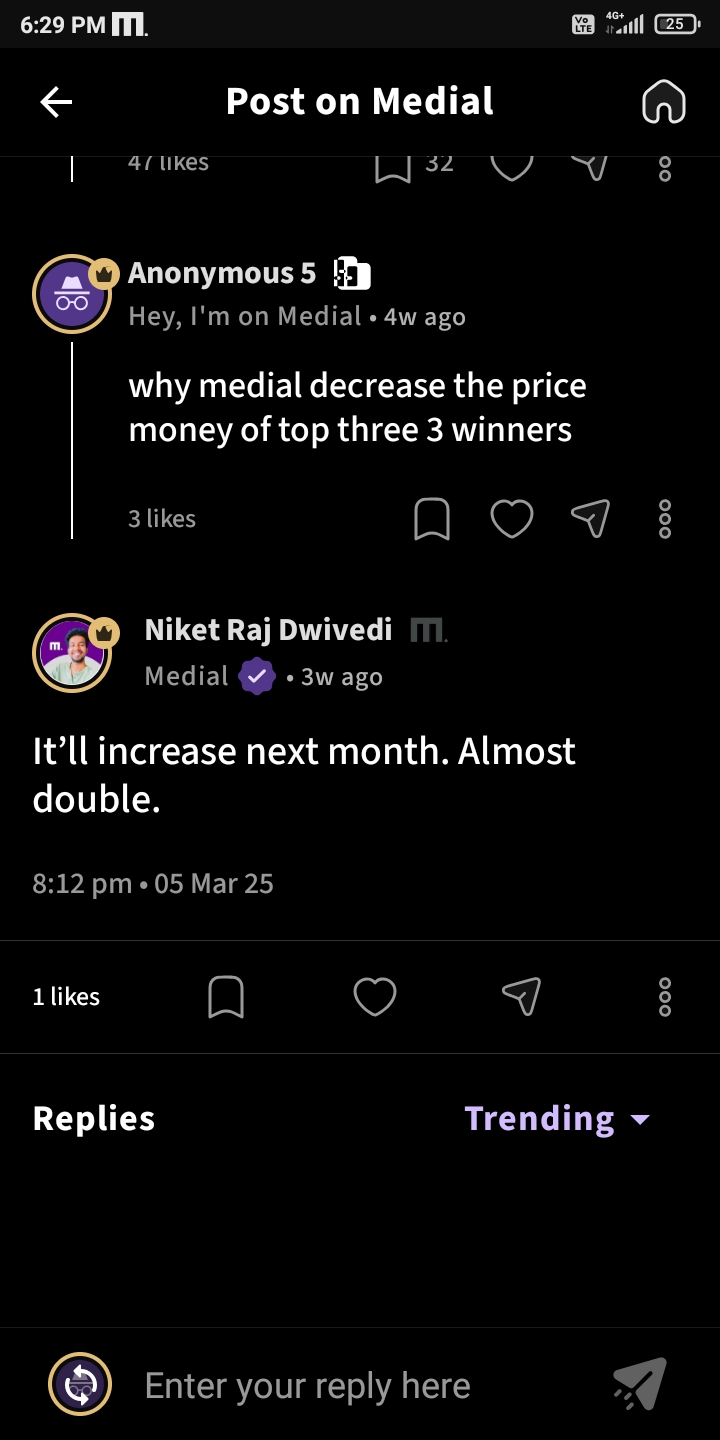This screenshot has width=720, height=1440.
Task: Share Niket Raj Dwivedi's reply
Action: click(x=521, y=996)
